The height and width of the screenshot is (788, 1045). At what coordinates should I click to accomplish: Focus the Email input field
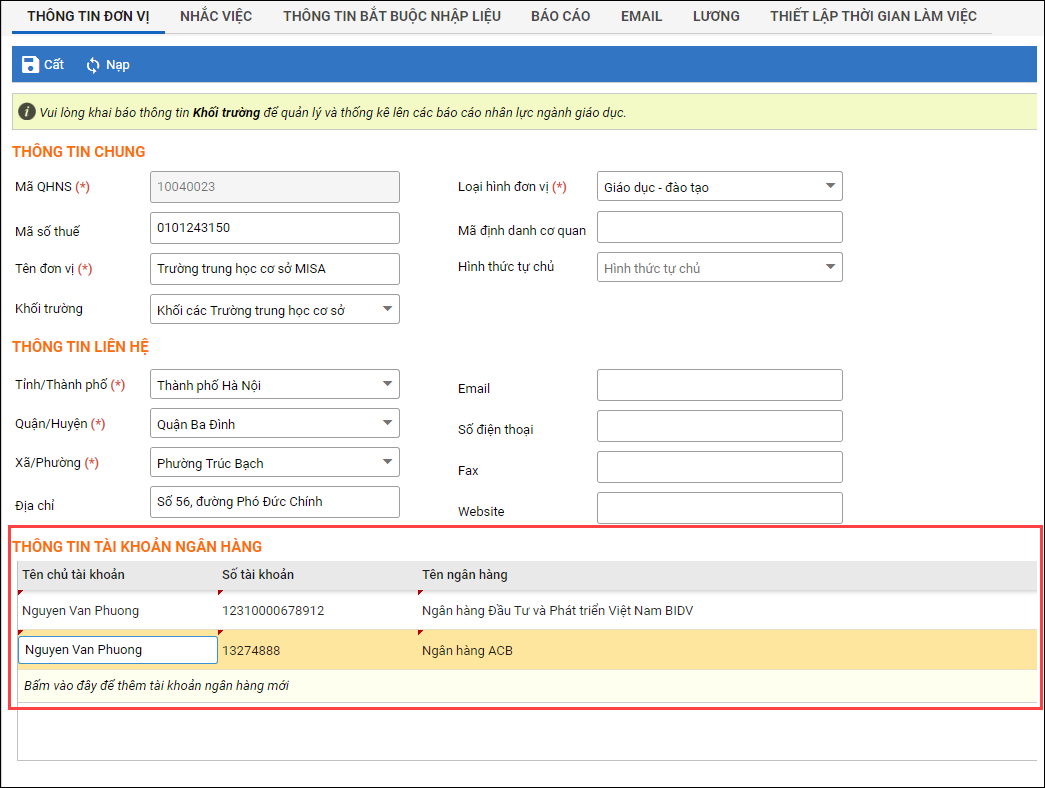(719, 385)
